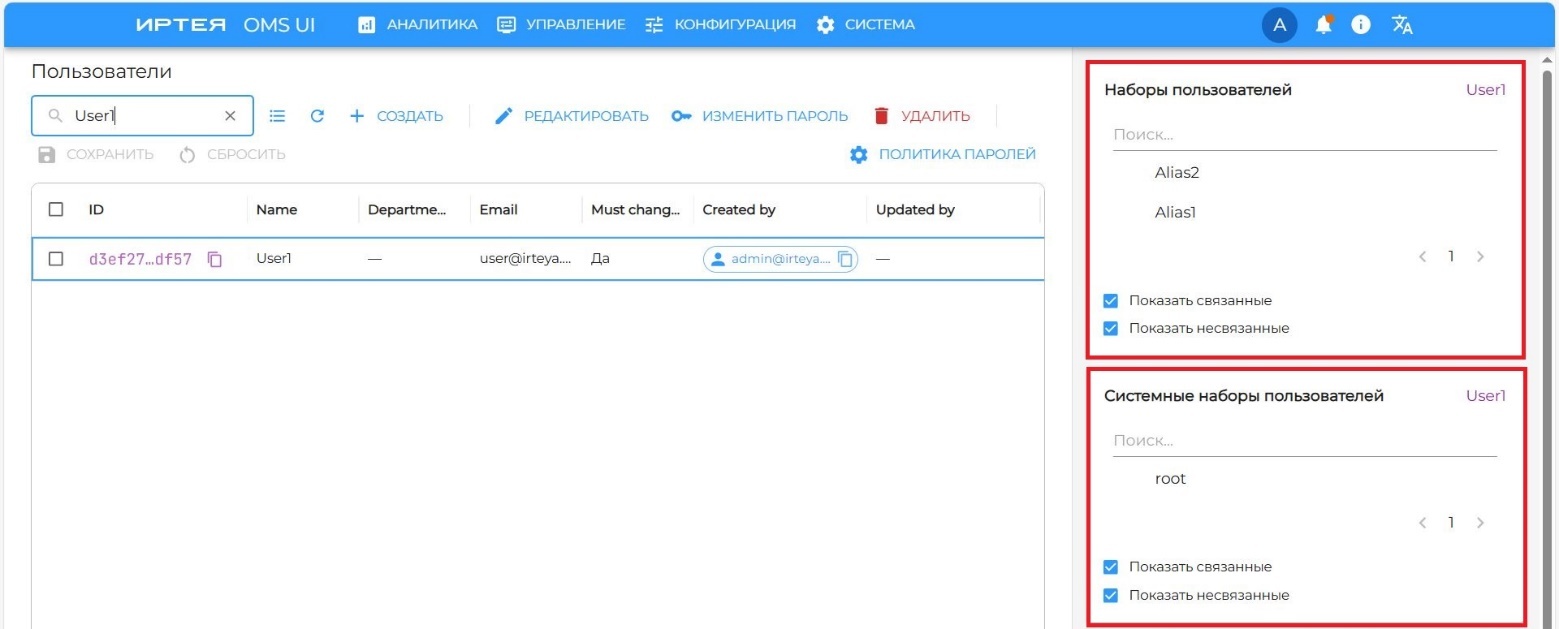This screenshot has height=629, width=1559.
Task: Open the КОНФИГУРАЦИЯ menu
Action: [720, 24]
